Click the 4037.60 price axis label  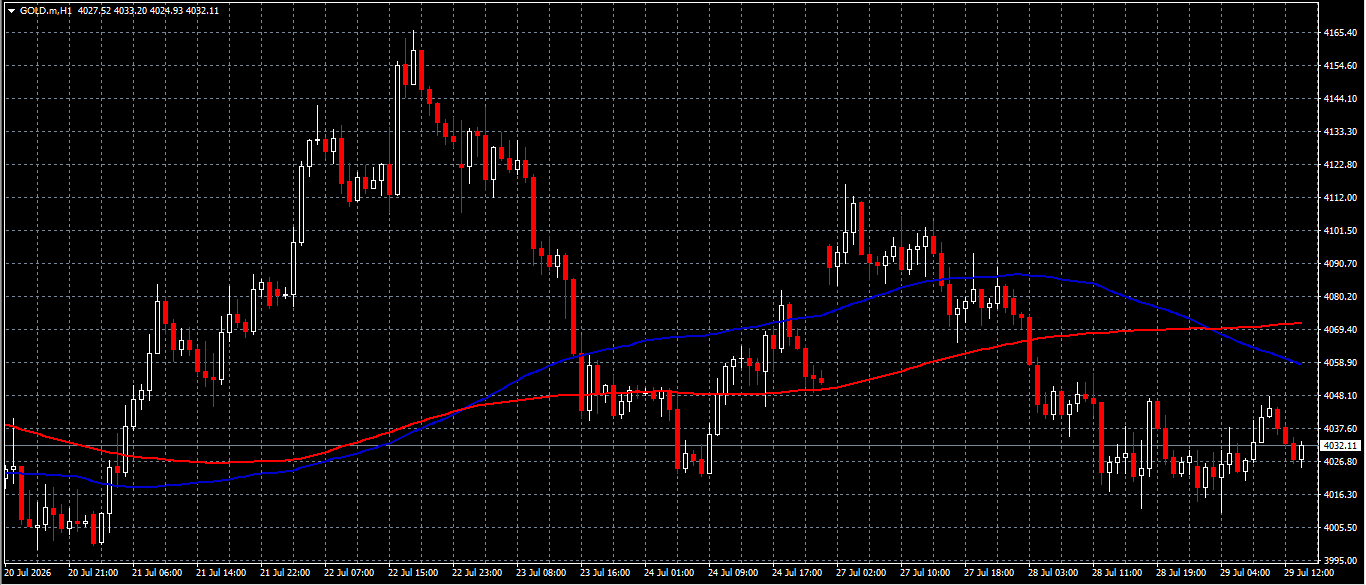pos(1338,429)
